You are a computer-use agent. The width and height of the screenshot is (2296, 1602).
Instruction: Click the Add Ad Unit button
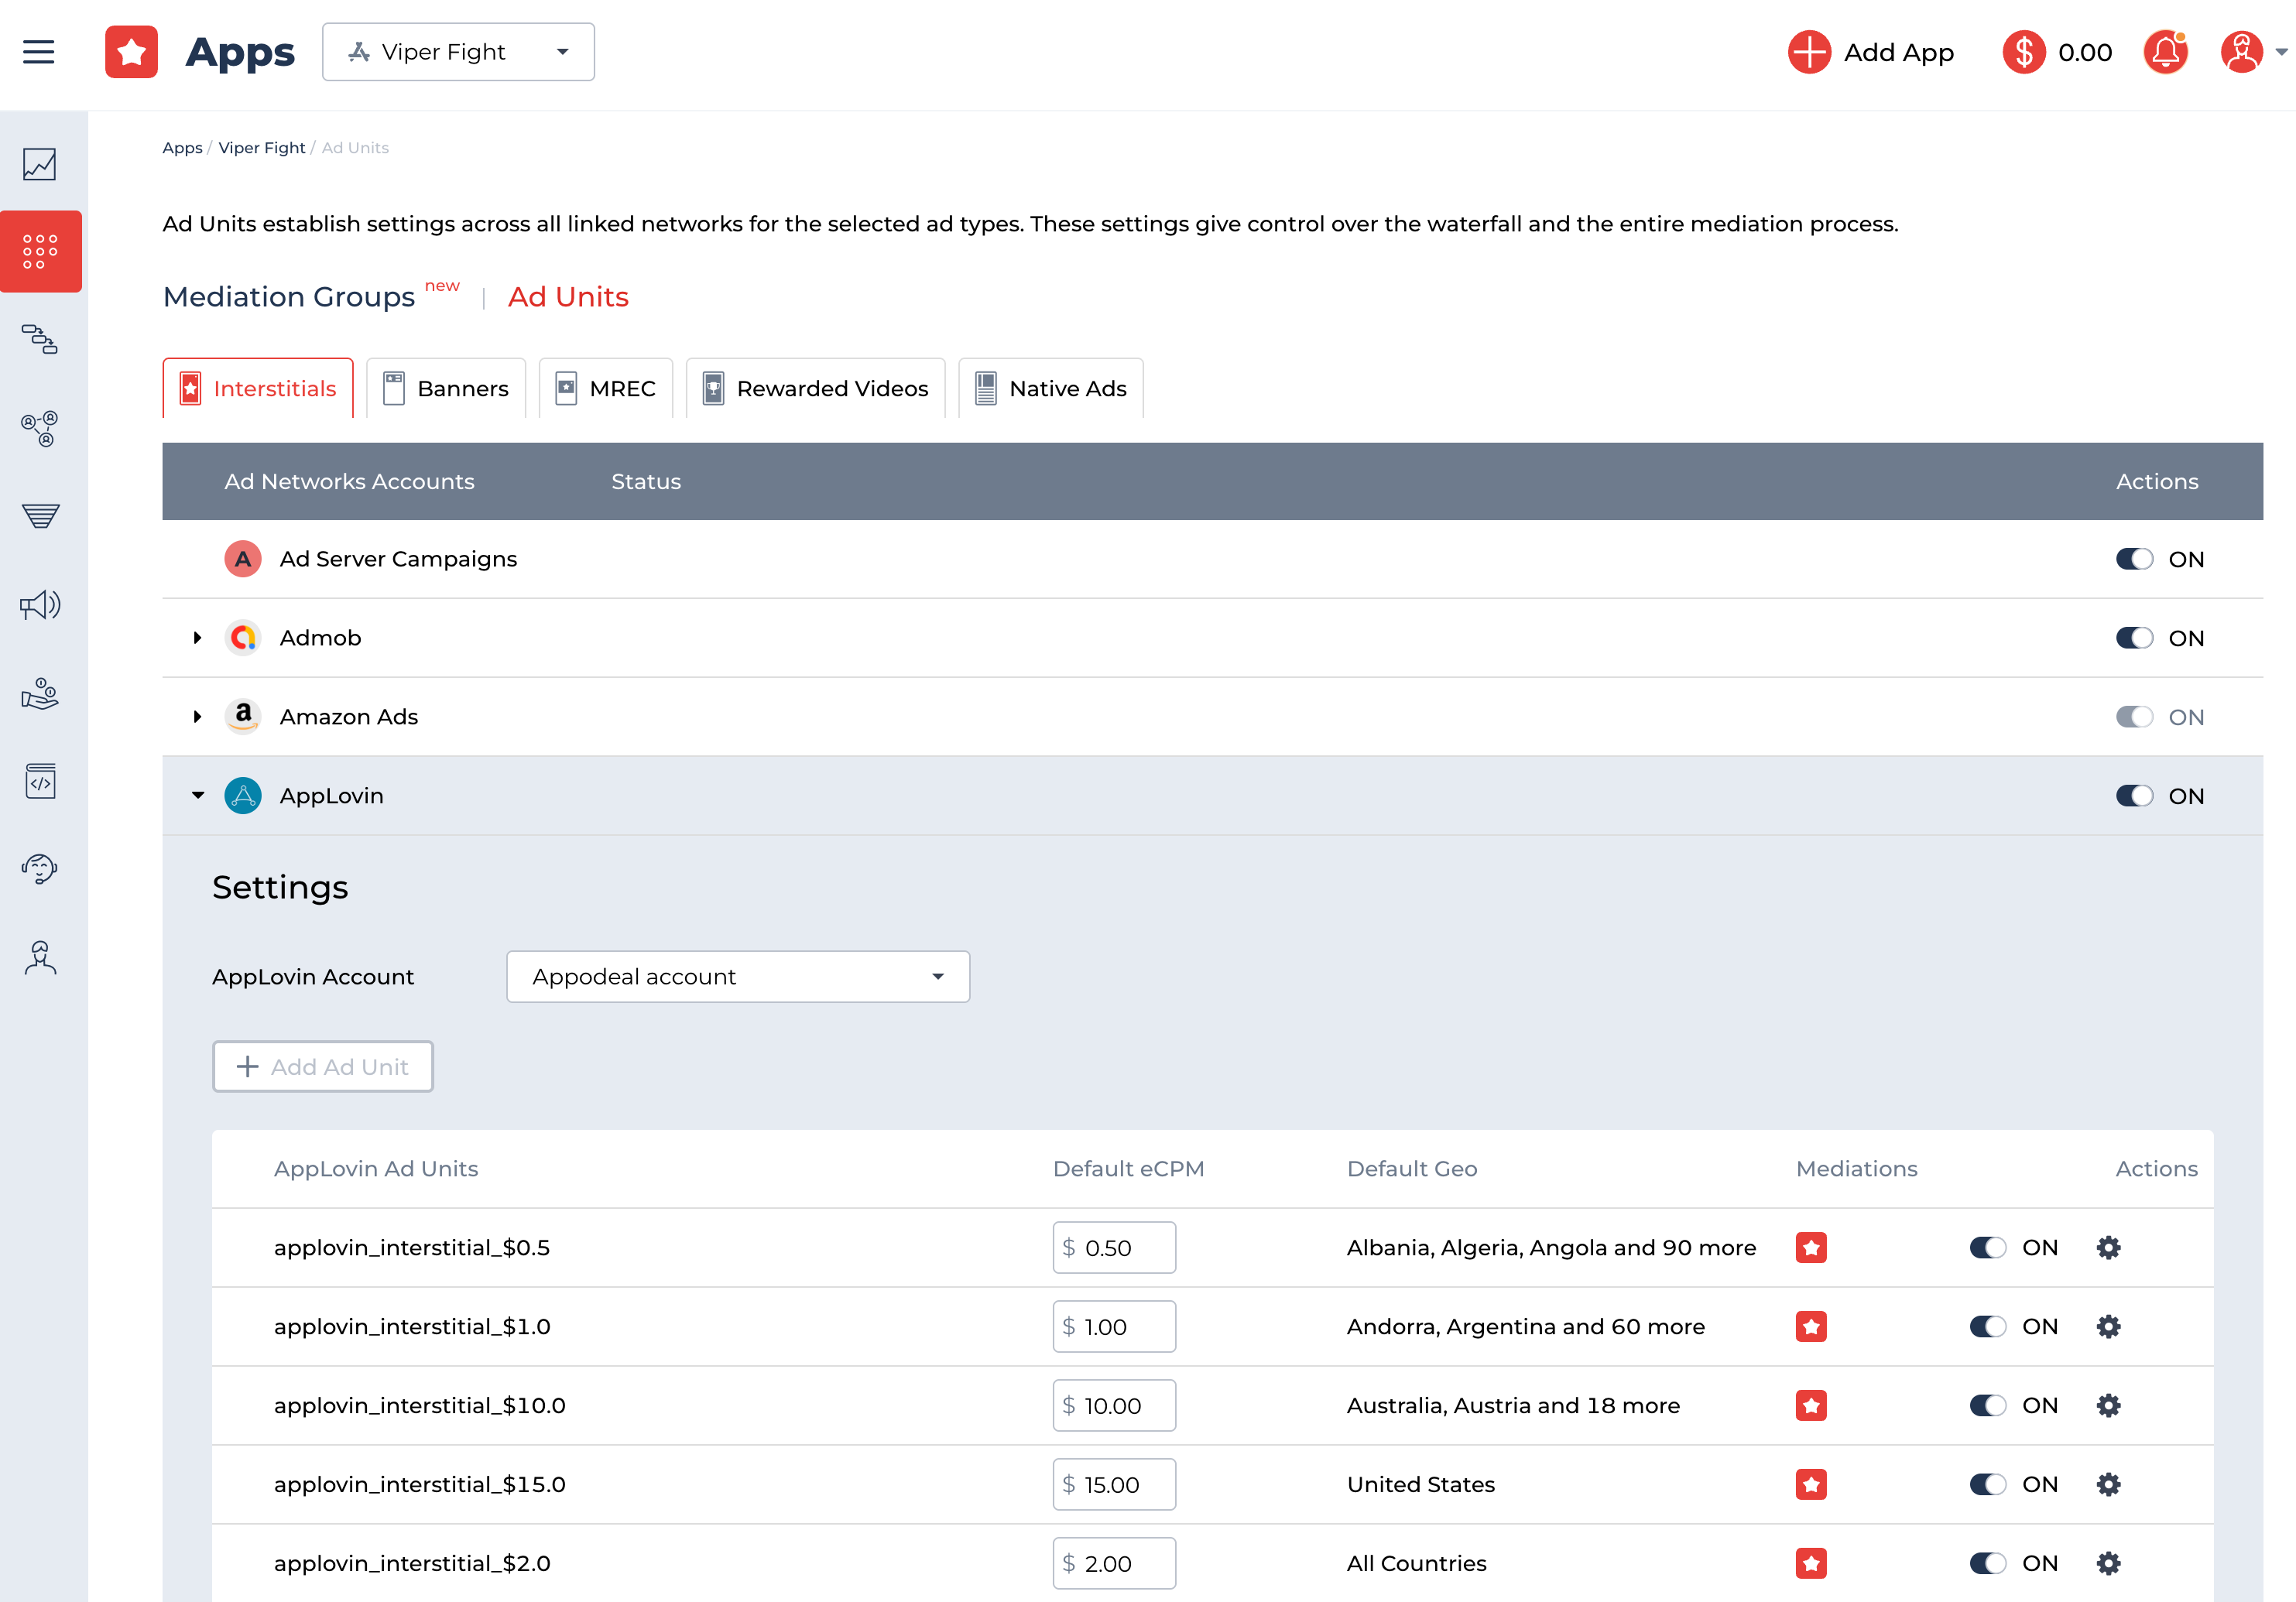click(322, 1067)
